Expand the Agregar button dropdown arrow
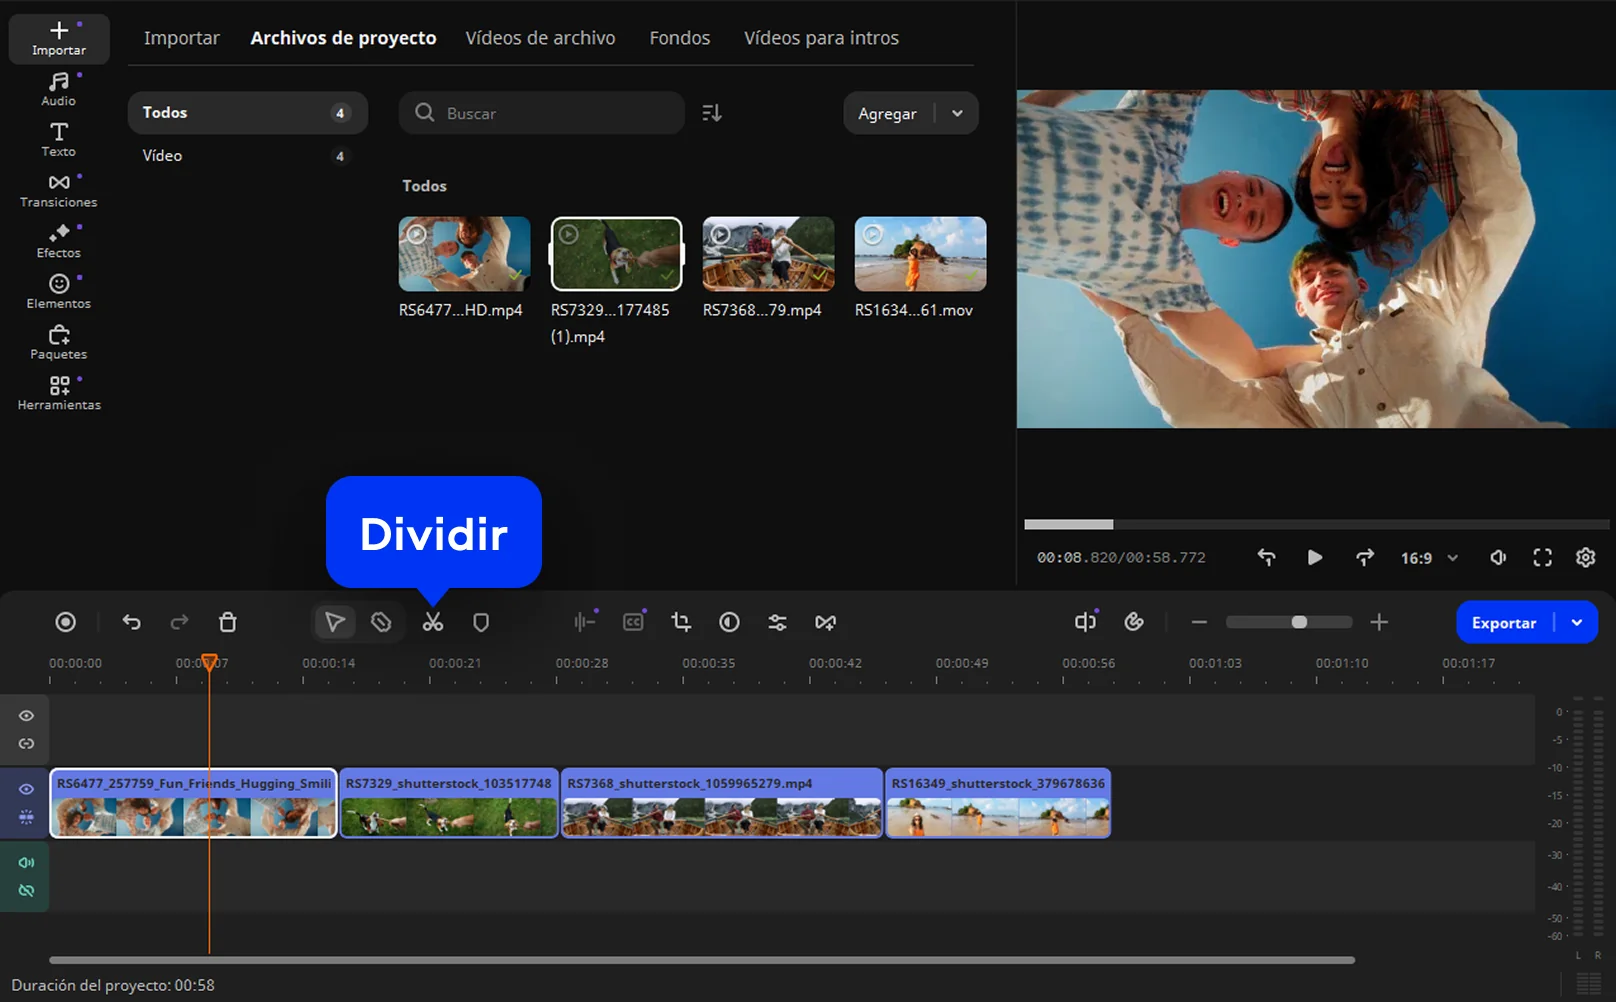The height and width of the screenshot is (1002, 1616). pyautogui.click(x=958, y=113)
